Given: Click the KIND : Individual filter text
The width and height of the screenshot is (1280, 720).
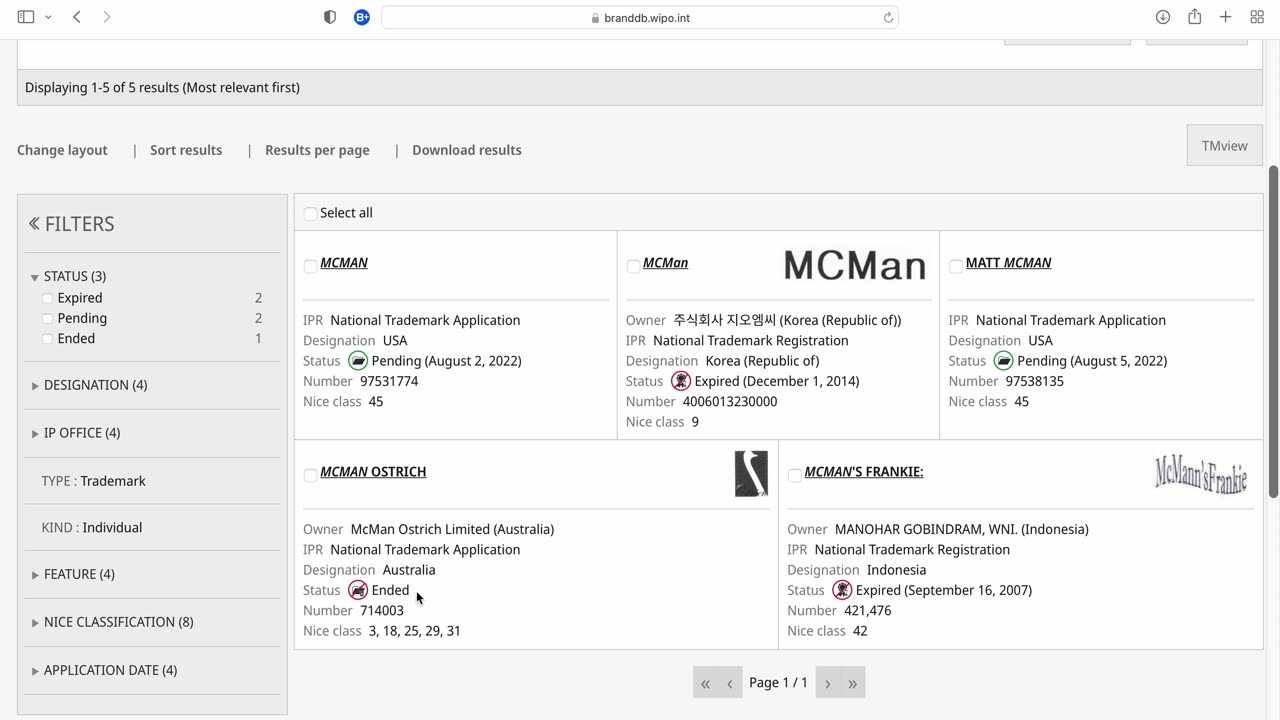Looking at the screenshot, I should click(x=92, y=528).
